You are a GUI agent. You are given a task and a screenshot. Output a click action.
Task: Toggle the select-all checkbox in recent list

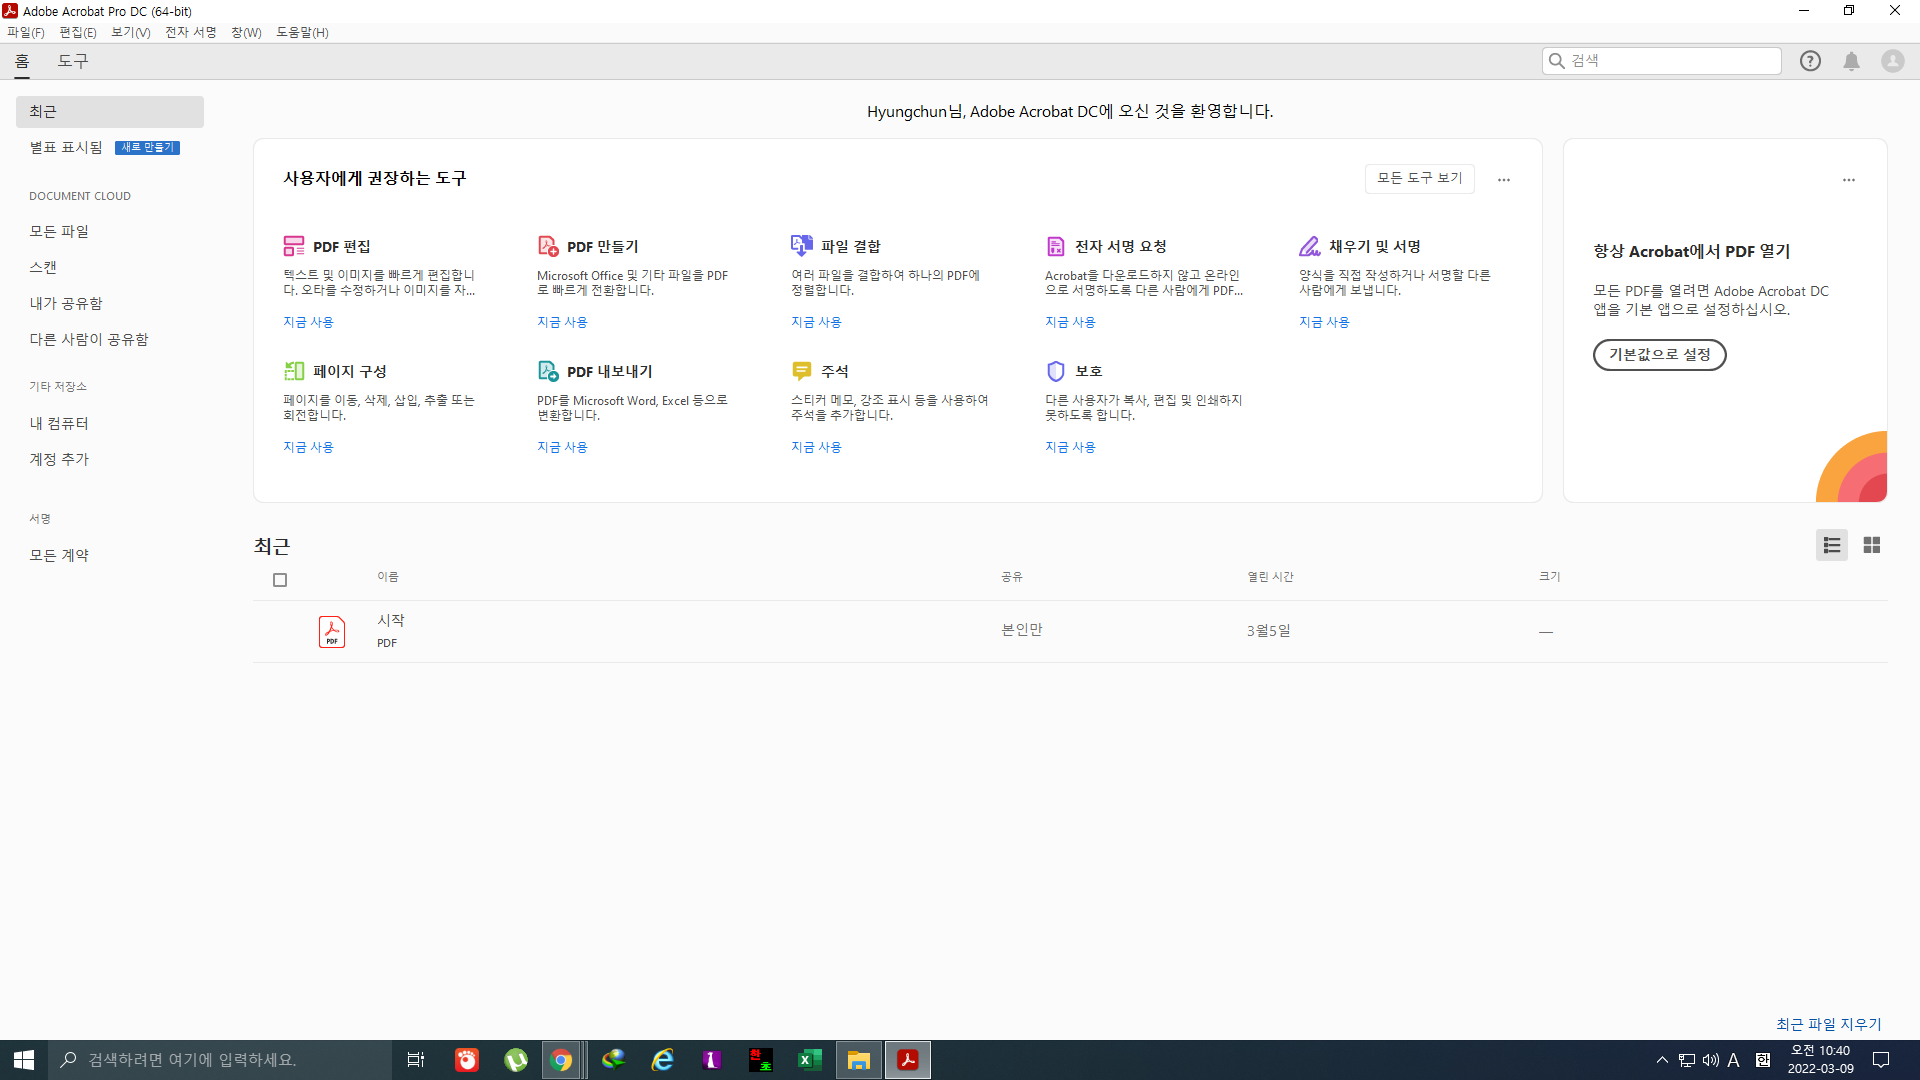click(x=280, y=580)
